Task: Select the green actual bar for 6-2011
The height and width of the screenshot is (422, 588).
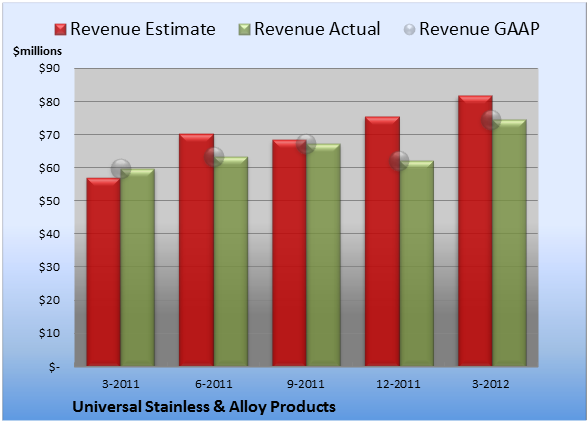Action: 231,261
